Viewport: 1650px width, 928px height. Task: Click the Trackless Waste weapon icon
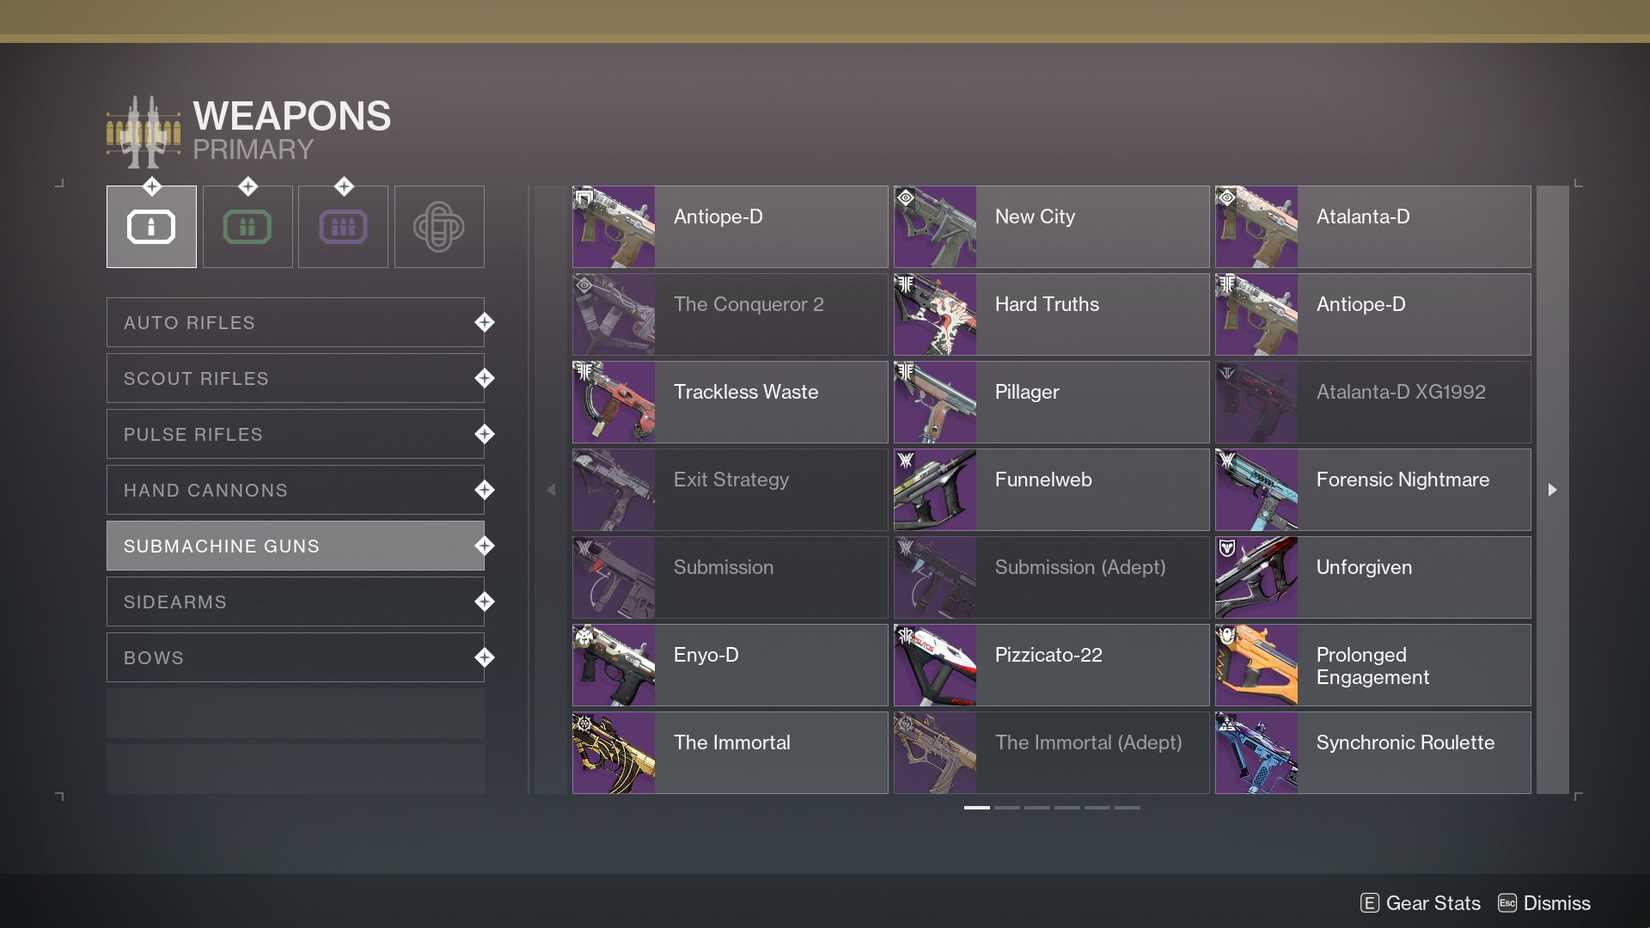click(x=614, y=402)
